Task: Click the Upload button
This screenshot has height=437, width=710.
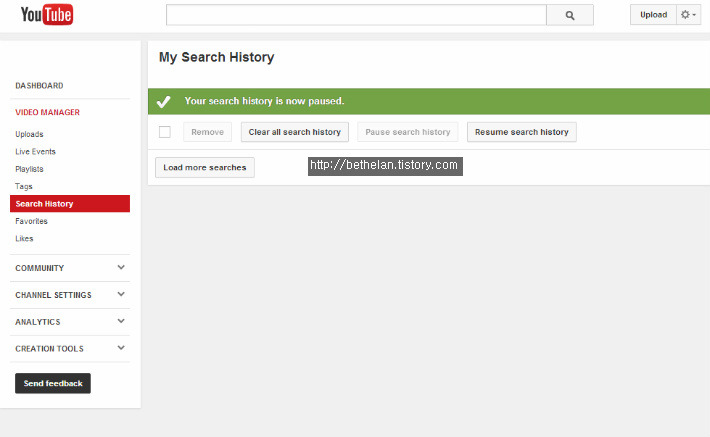Action: point(653,15)
